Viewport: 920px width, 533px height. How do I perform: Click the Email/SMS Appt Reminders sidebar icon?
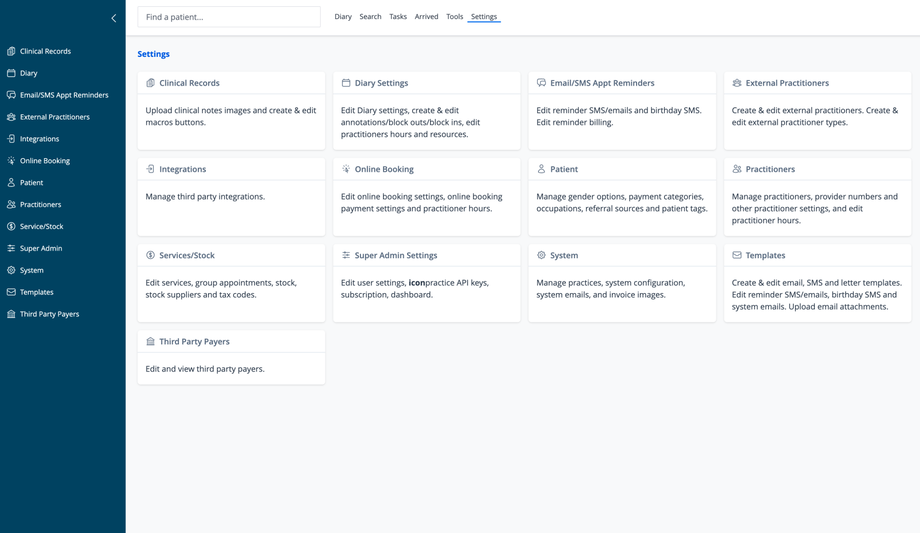[11, 95]
